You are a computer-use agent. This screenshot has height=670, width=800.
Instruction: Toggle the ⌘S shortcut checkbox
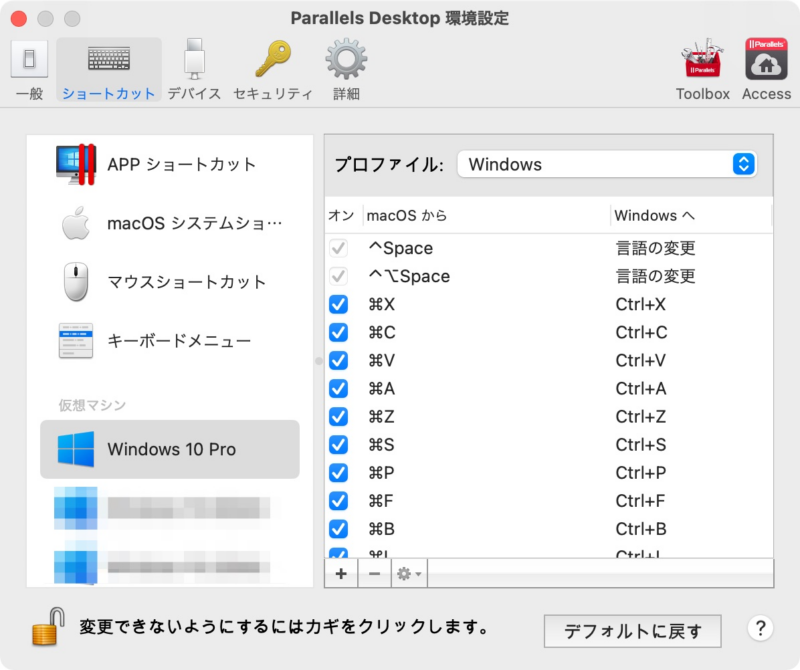click(x=338, y=445)
